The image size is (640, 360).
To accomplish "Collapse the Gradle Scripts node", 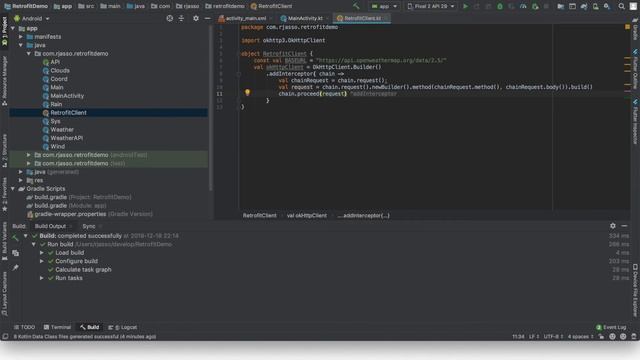I will (13, 189).
